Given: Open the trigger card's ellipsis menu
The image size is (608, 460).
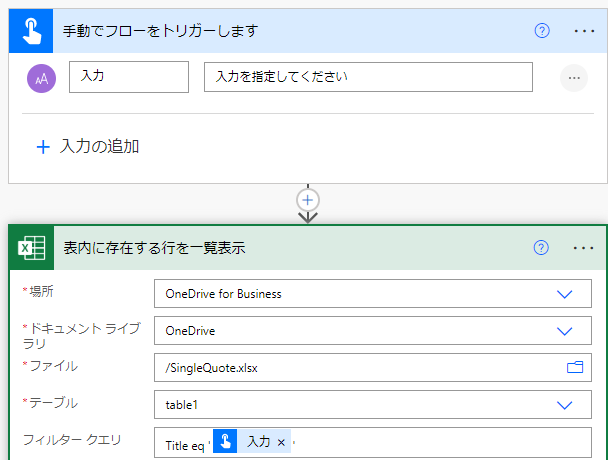Looking at the screenshot, I should click(584, 31).
